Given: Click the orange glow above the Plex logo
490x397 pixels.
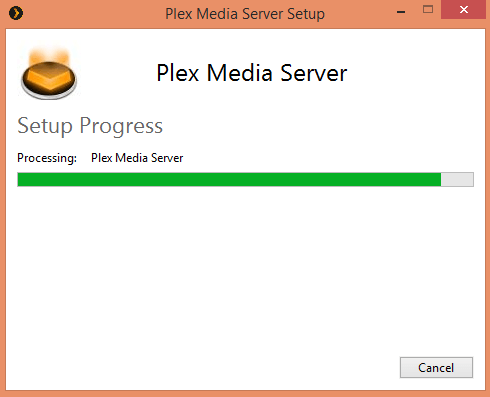Looking at the screenshot, I should 49,56.
